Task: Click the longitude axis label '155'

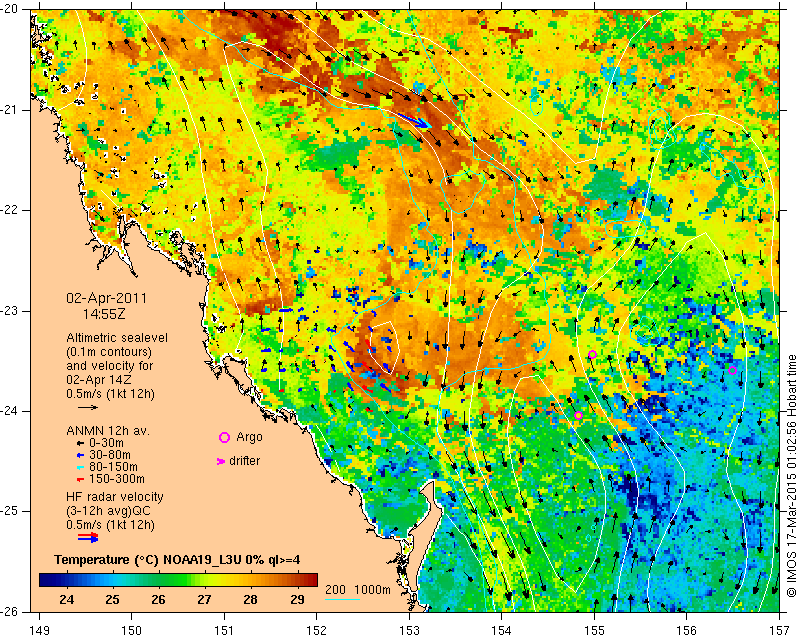Action: click(x=594, y=631)
